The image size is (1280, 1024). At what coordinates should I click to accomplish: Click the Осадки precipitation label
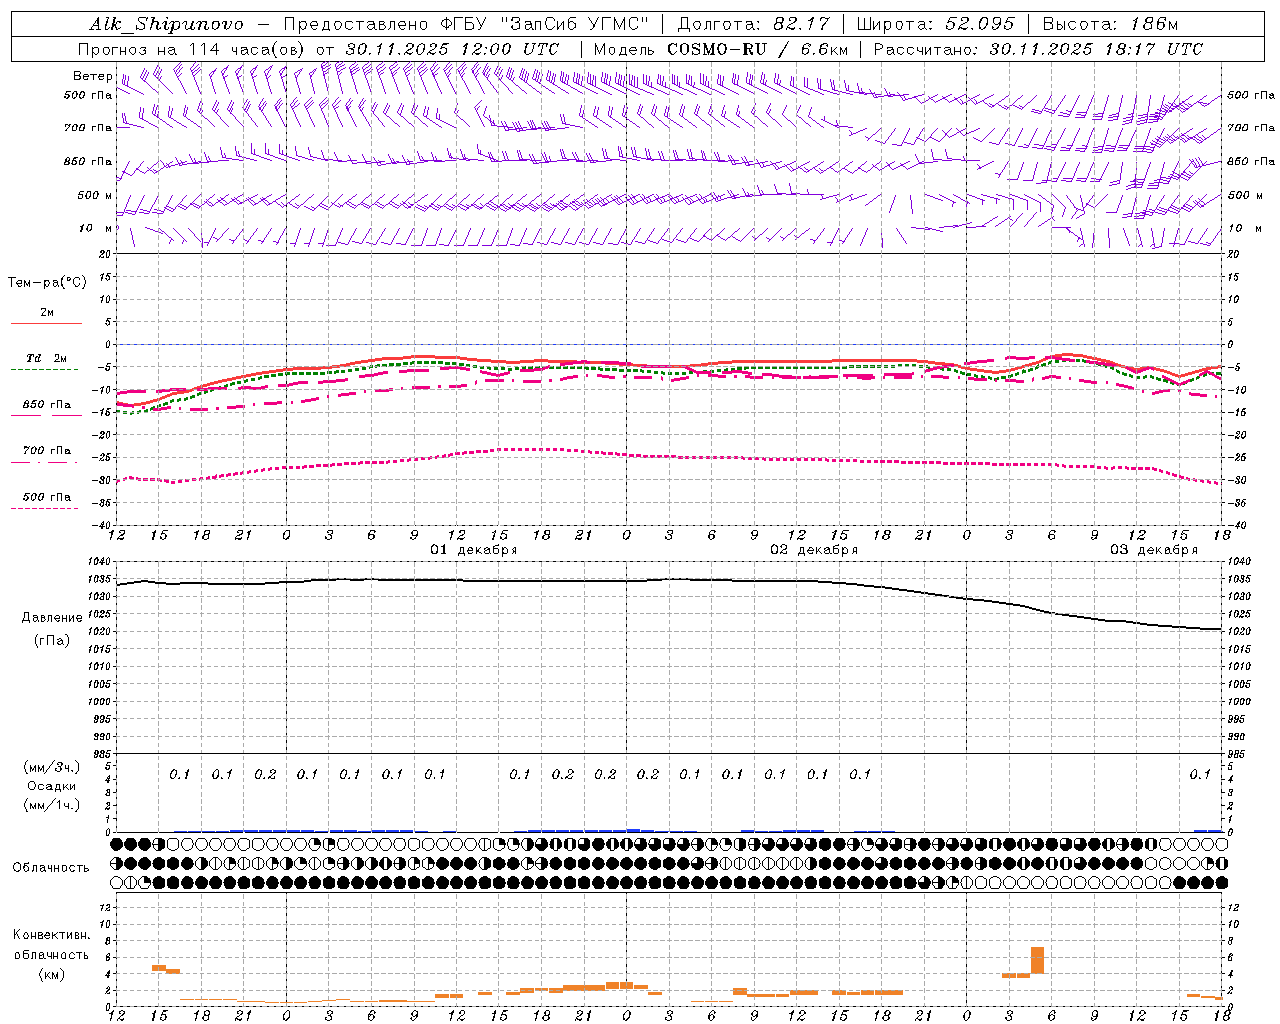point(51,787)
